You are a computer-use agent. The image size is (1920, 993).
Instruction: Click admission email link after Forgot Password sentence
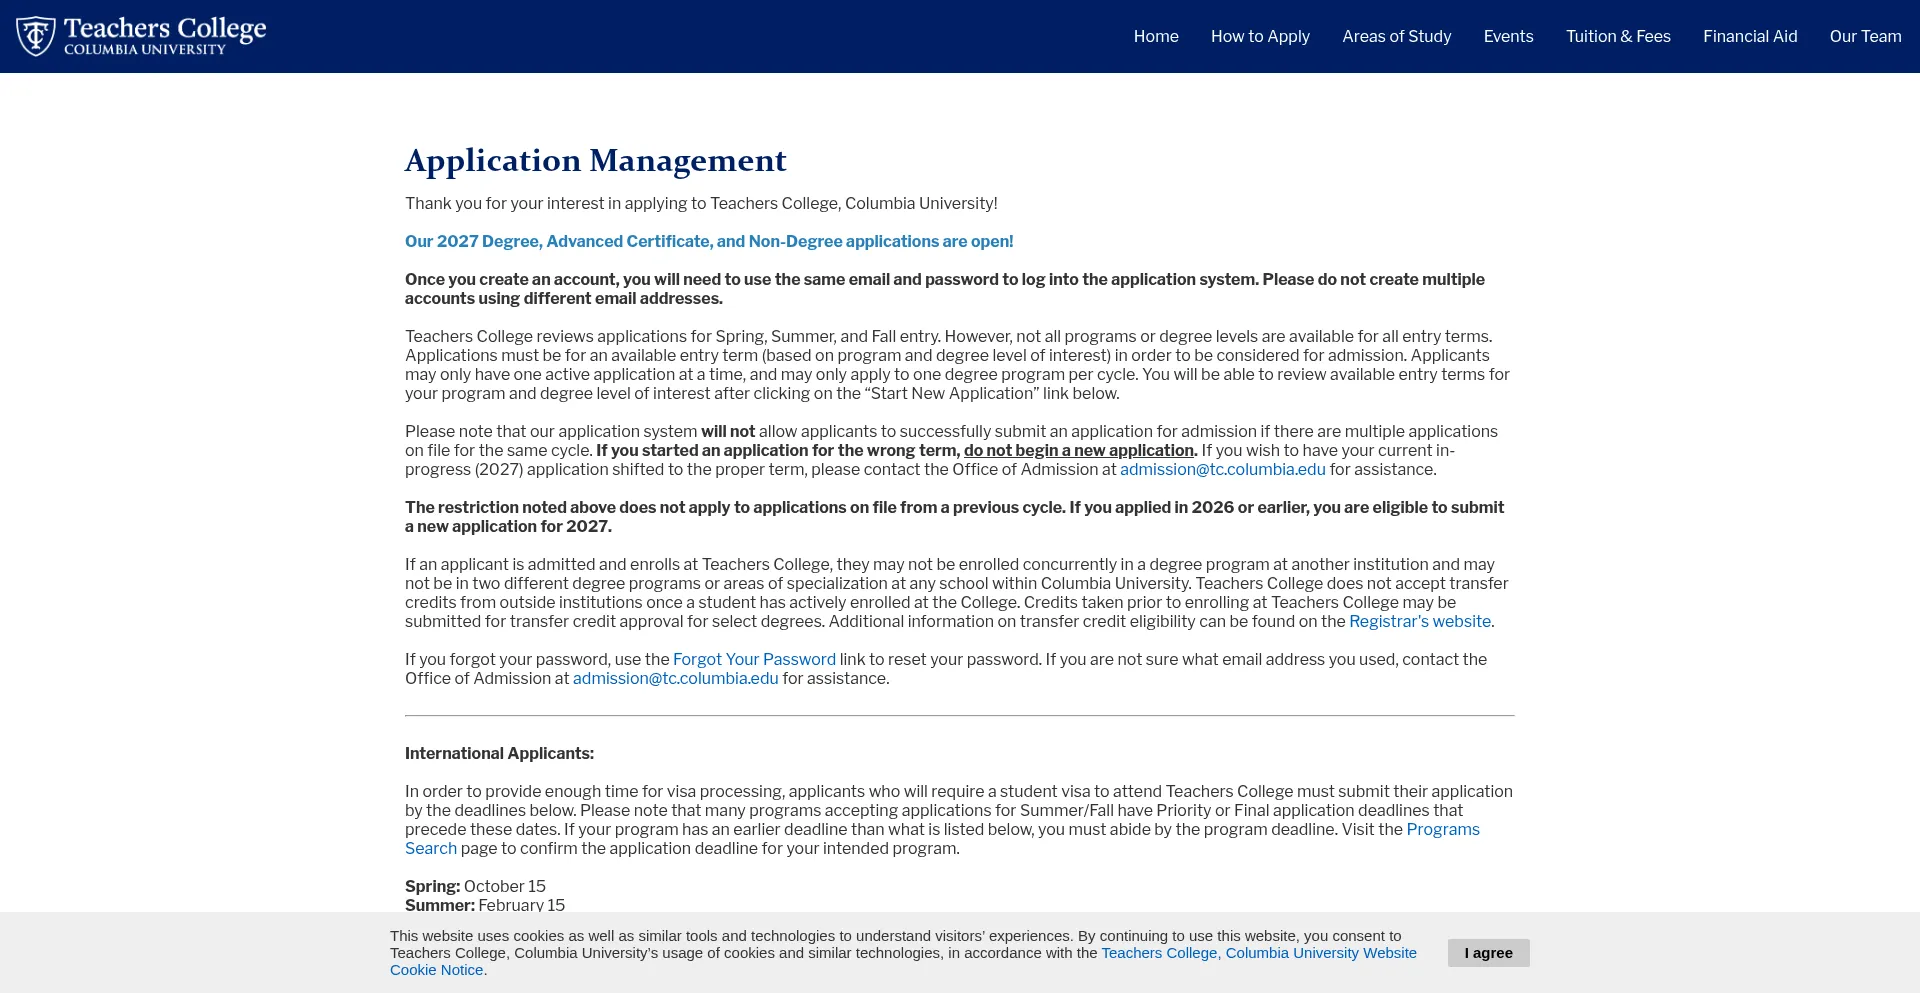[675, 678]
